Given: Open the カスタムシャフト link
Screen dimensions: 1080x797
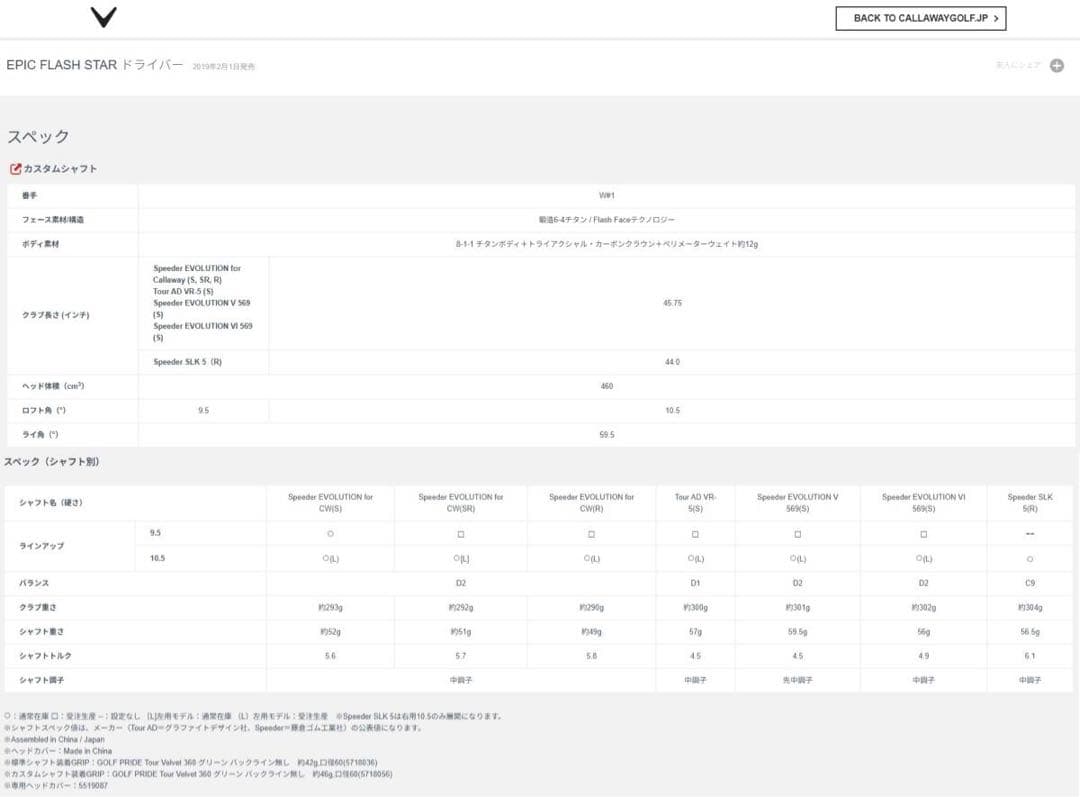Looking at the screenshot, I should tap(60, 169).
